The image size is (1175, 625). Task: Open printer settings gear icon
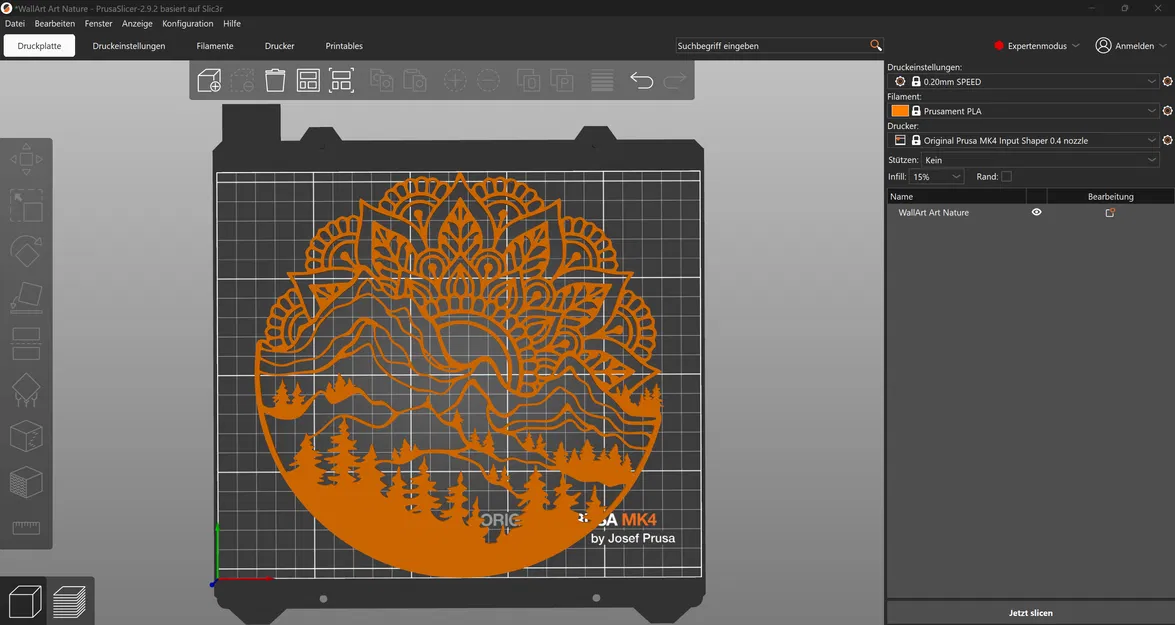coord(1167,139)
